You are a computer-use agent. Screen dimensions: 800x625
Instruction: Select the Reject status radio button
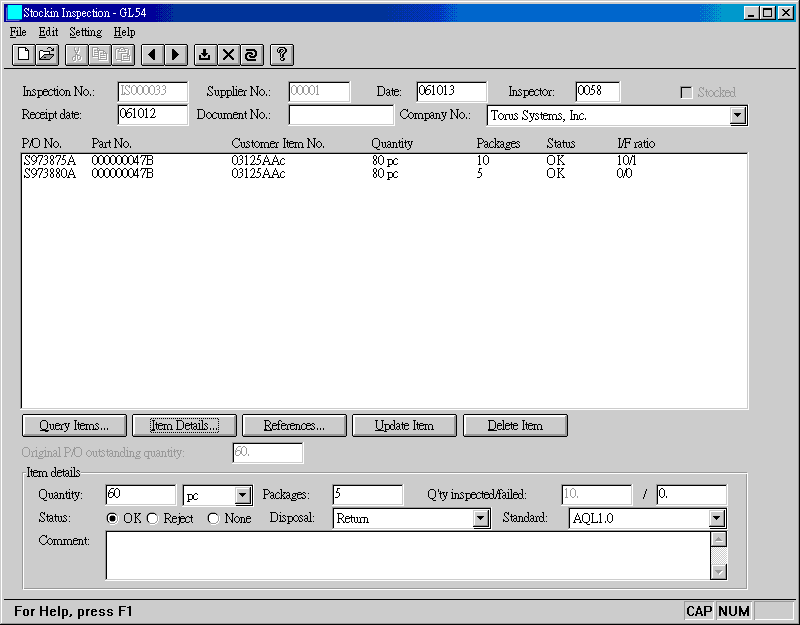tap(153, 519)
